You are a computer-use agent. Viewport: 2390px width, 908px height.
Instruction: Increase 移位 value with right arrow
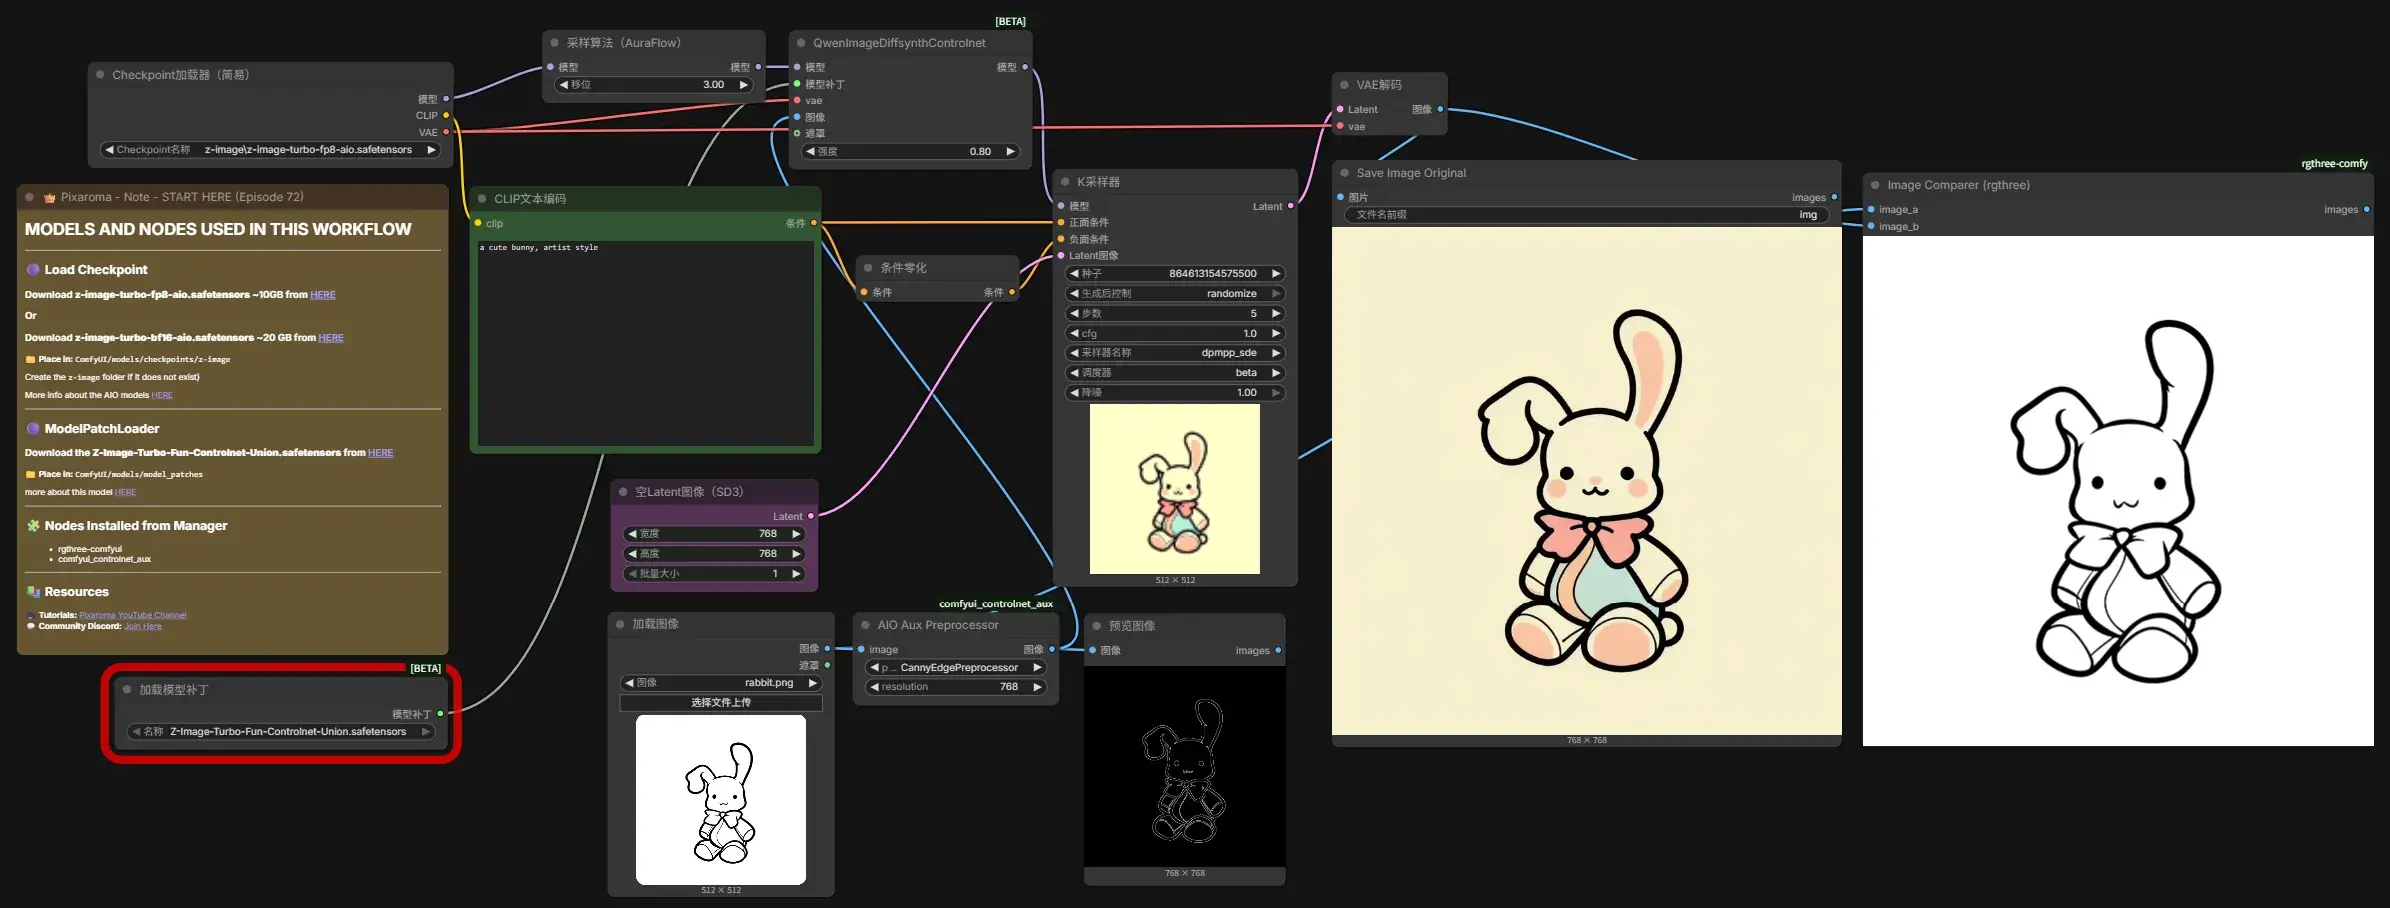click(743, 85)
